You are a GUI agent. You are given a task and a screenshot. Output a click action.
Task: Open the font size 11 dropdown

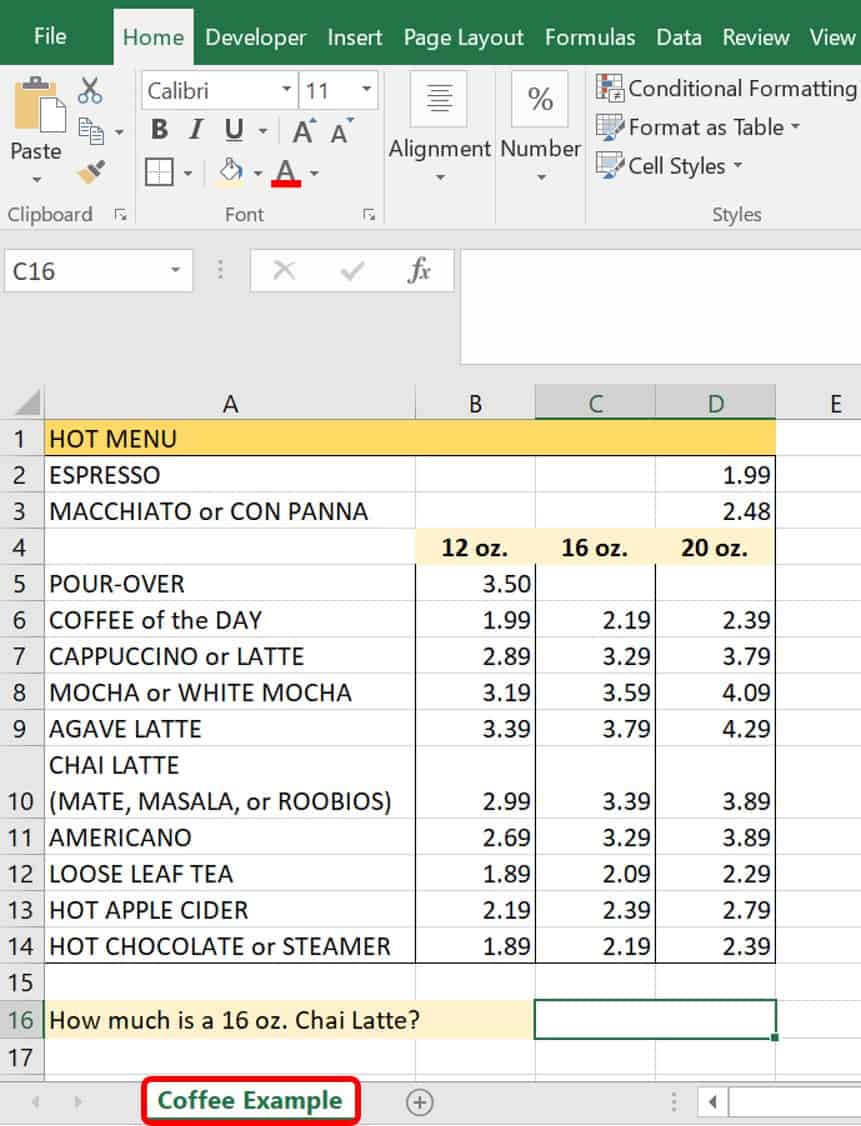click(x=366, y=90)
